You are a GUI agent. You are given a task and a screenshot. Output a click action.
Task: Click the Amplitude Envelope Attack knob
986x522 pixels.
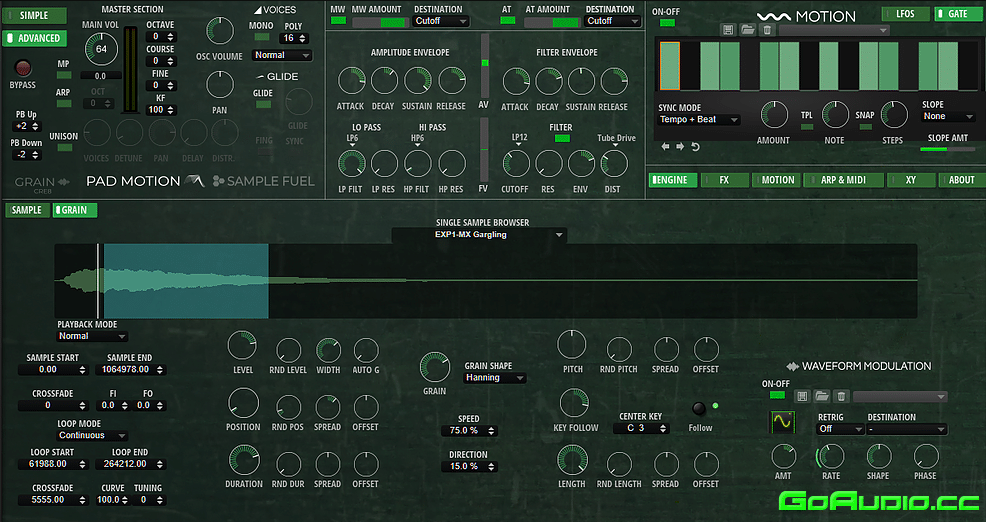[351, 81]
